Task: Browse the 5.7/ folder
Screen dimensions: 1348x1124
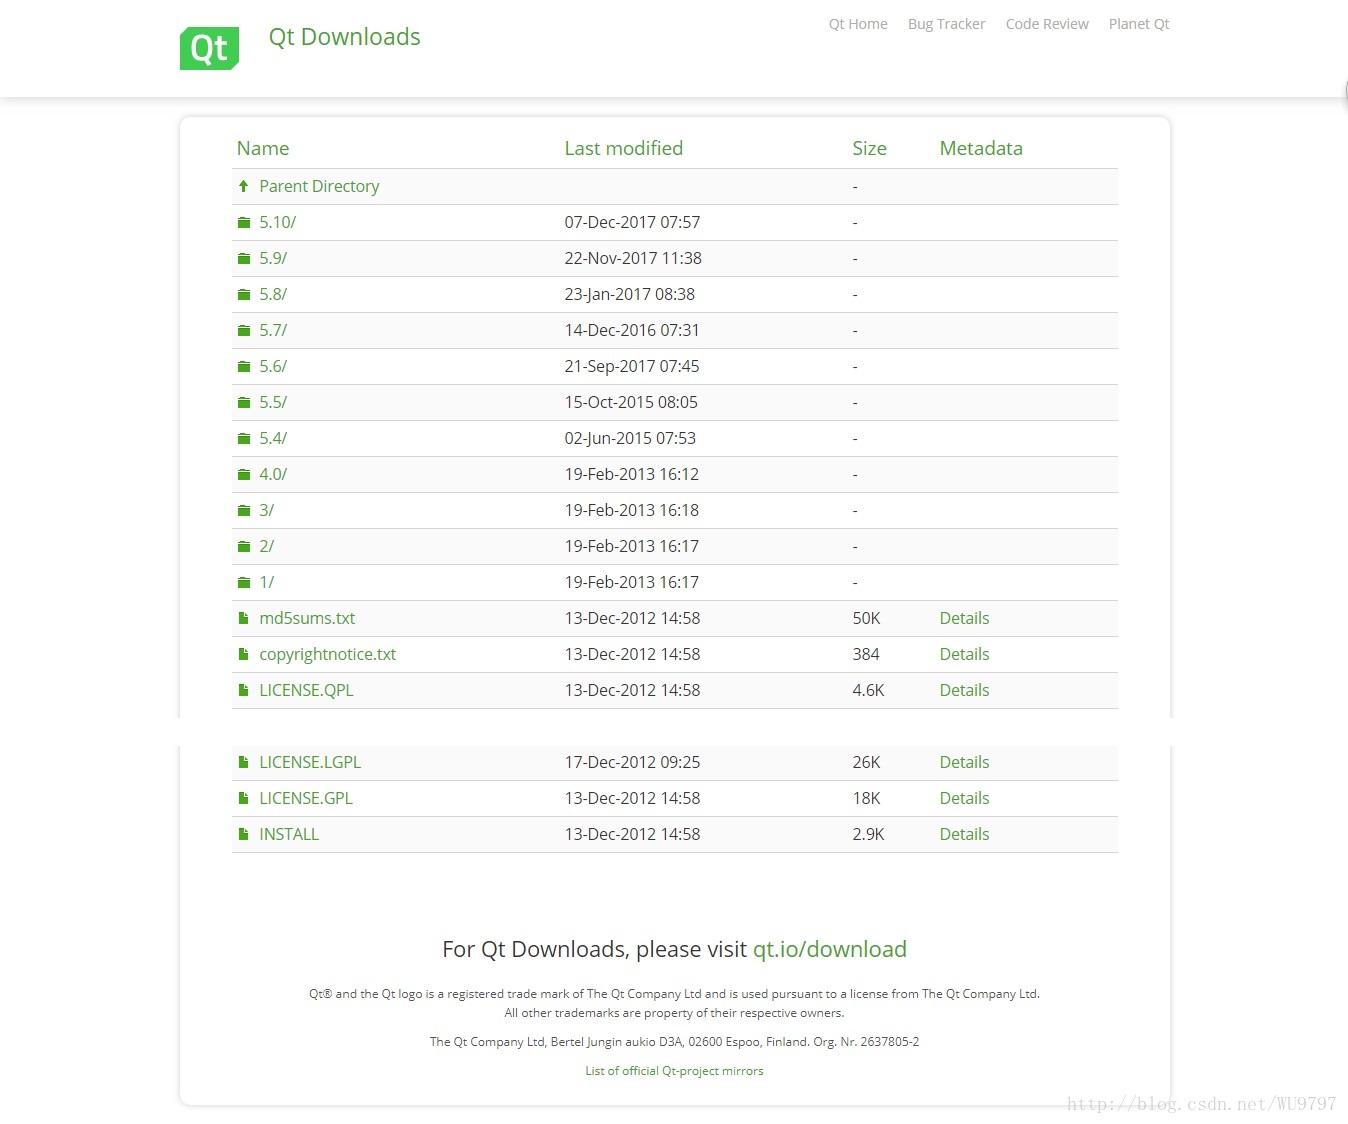Action: (x=273, y=330)
